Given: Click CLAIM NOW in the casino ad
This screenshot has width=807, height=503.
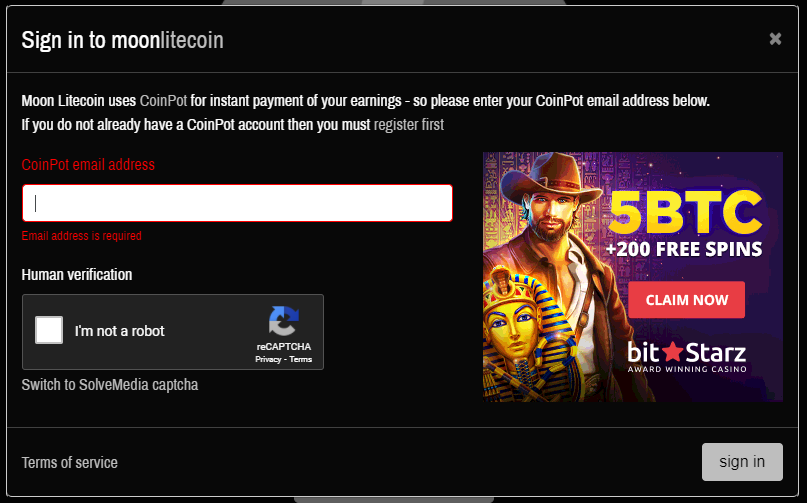Looking at the screenshot, I should pyautogui.click(x=687, y=300).
